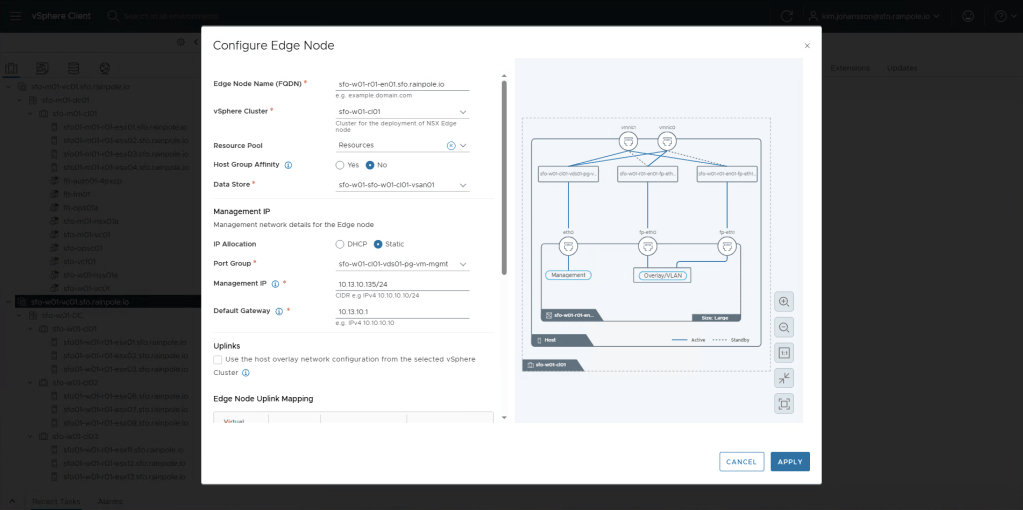
Task: Close the Configure Edge Node dialog
Action: pos(807,46)
